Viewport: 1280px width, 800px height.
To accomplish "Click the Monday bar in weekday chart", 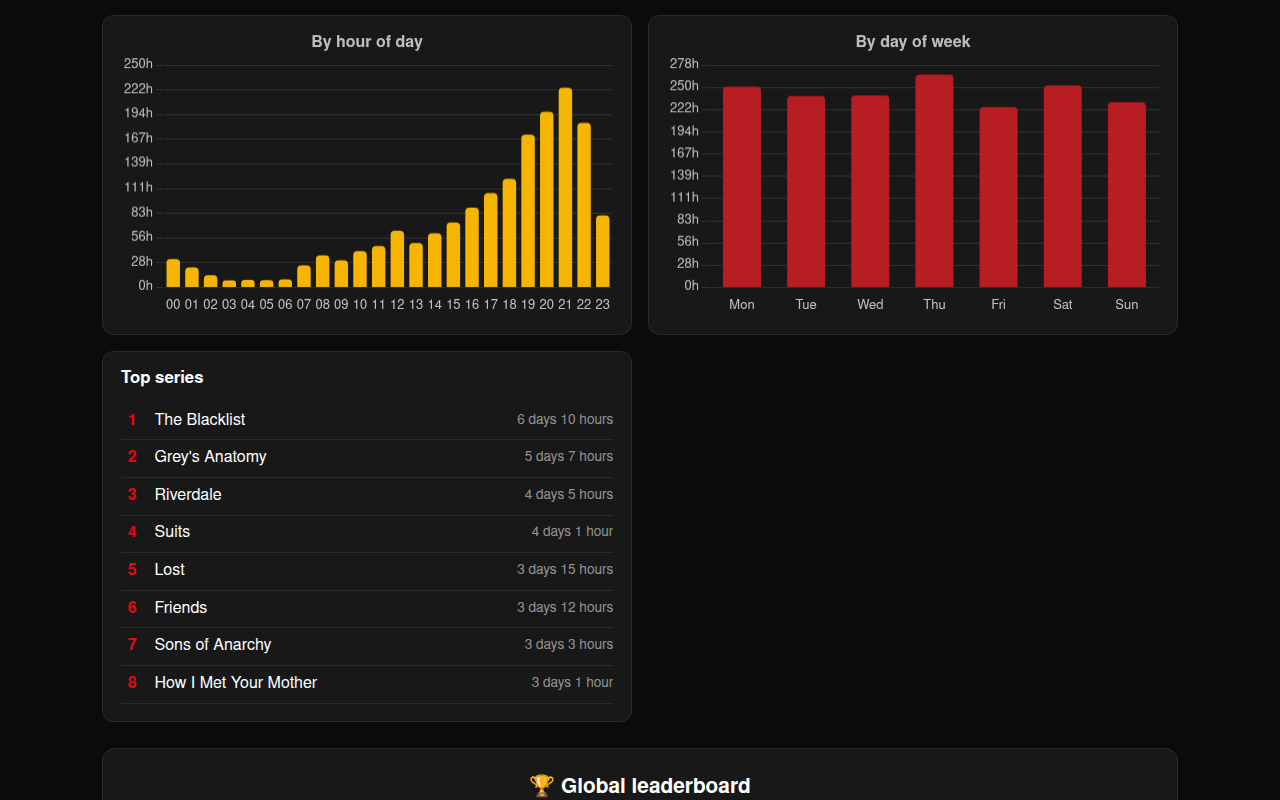I will coord(742,187).
